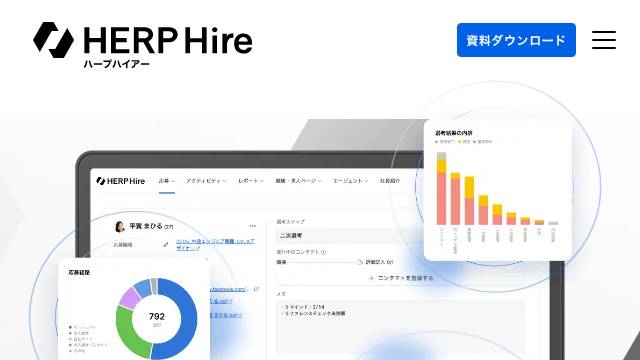Click the external link icon next to facebook link
Screen dimensions: 640x360
[256, 289]
